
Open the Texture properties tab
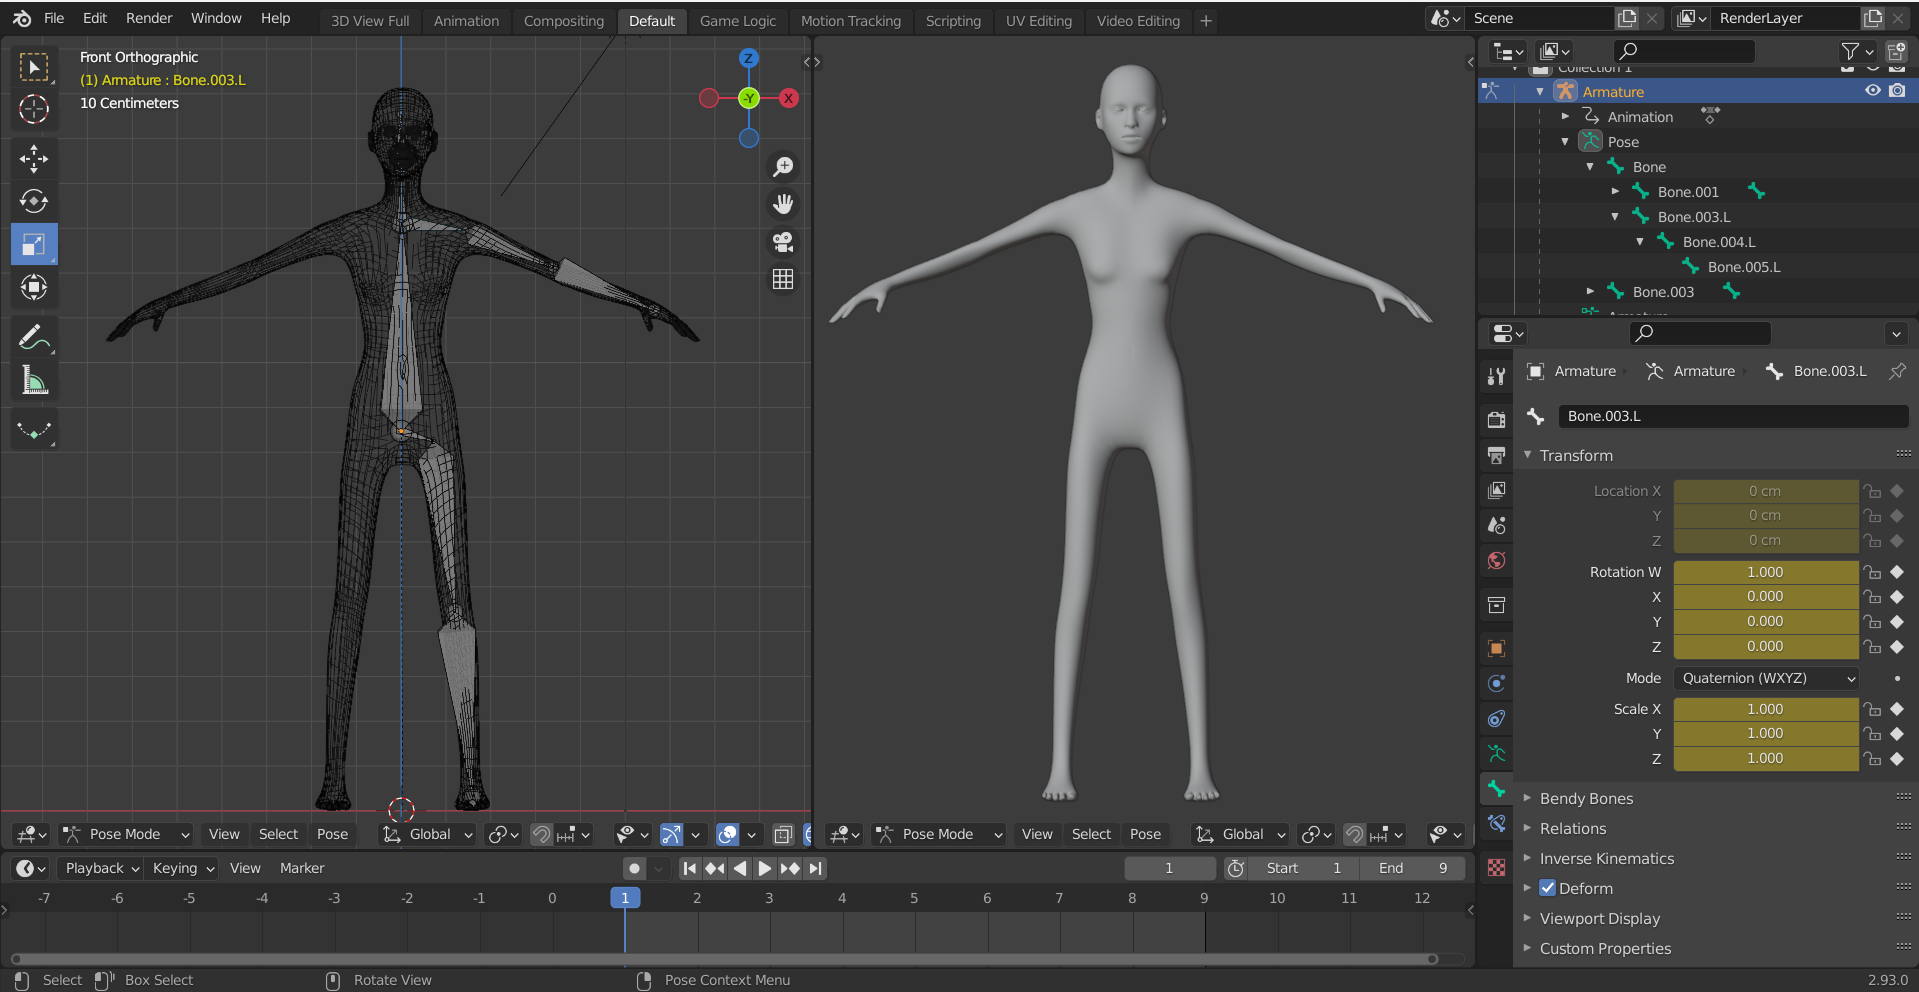coord(1496,867)
